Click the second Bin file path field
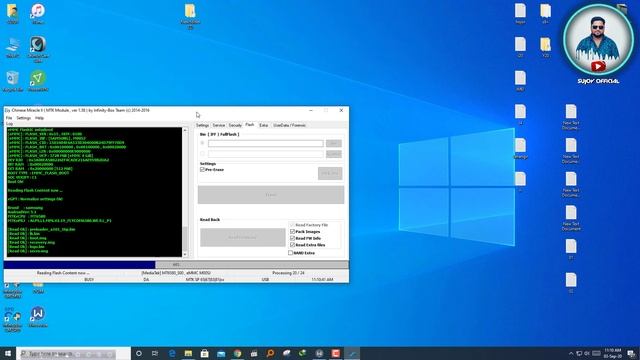This screenshot has height=360, width=640. click(266, 154)
